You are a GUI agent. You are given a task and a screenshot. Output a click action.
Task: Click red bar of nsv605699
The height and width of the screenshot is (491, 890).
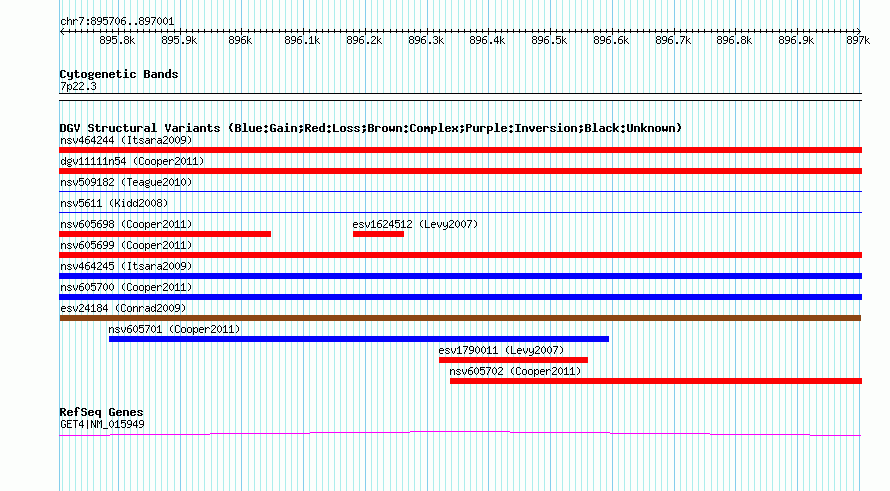pos(460,255)
